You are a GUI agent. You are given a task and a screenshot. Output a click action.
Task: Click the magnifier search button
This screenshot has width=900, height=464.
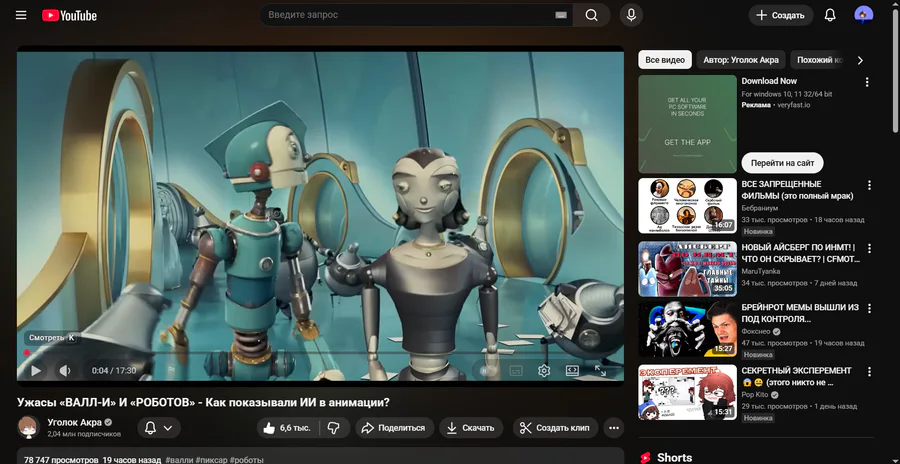591,15
